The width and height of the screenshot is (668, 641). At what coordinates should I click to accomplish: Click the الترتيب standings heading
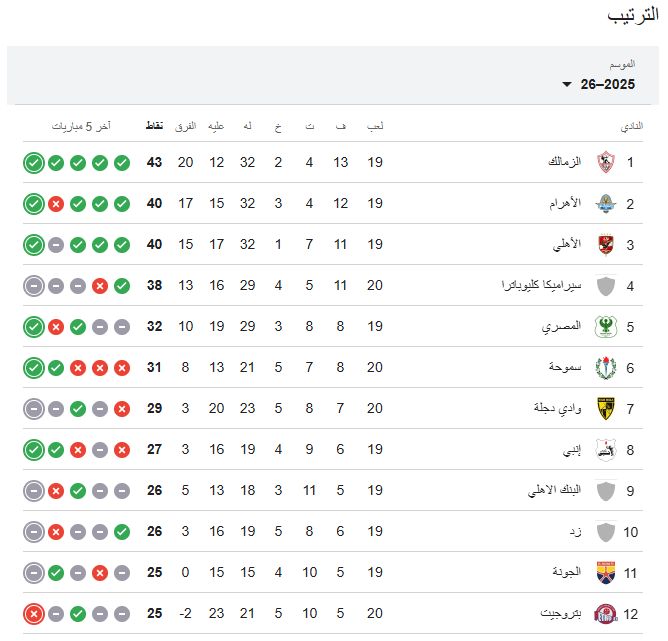tap(632, 17)
